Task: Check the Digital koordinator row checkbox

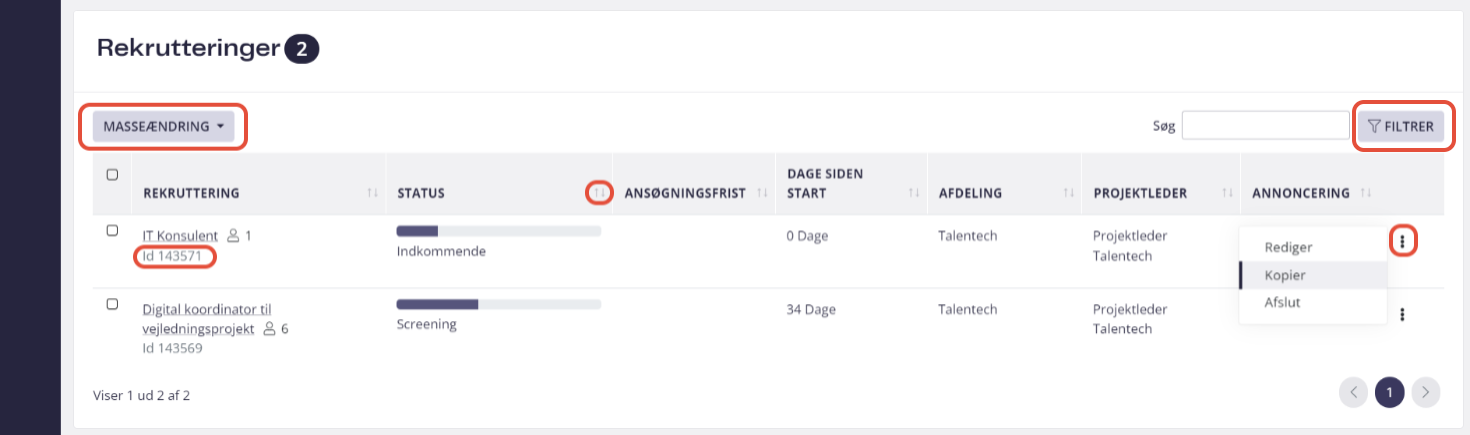Action: click(112, 303)
